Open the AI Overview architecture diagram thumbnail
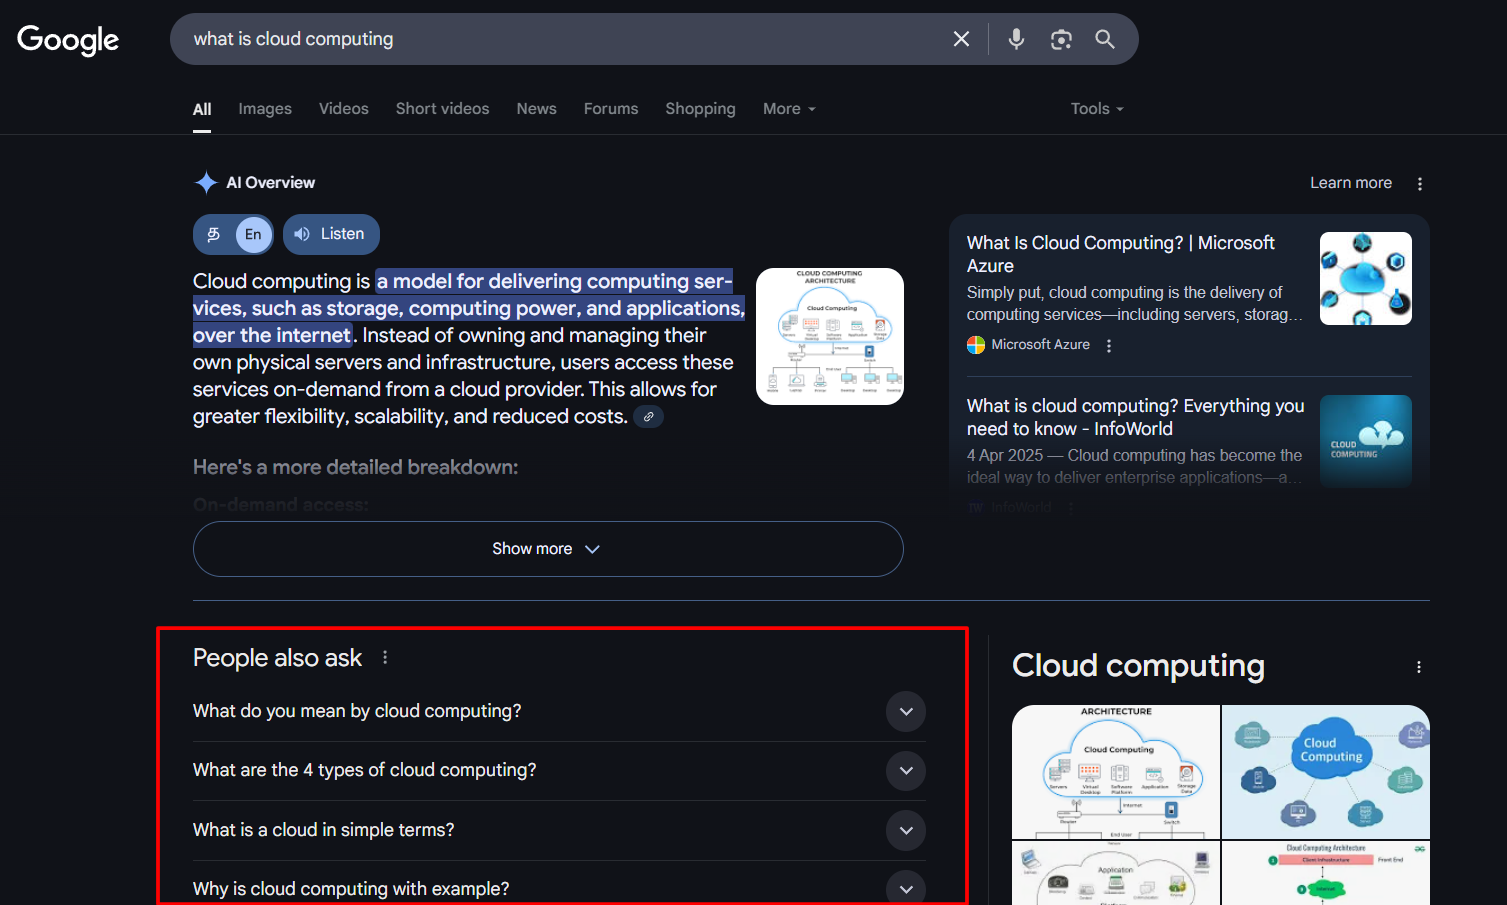The height and width of the screenshot is (905, 1507). [830, 337]
